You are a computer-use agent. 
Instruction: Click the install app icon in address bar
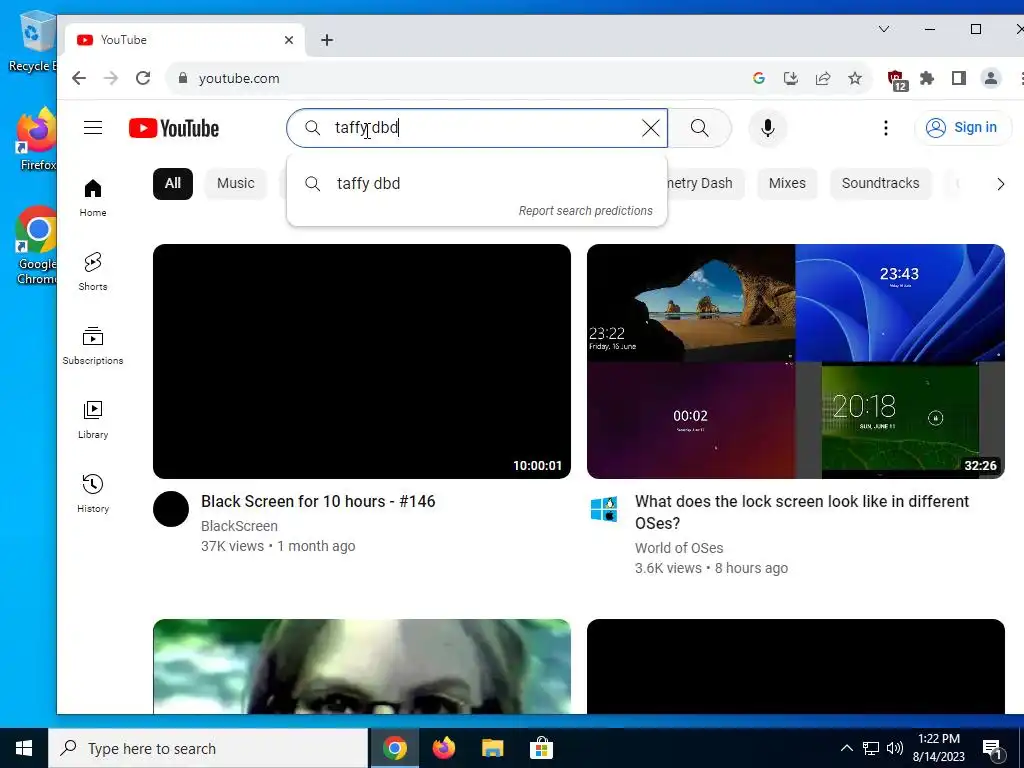(791, 78)
